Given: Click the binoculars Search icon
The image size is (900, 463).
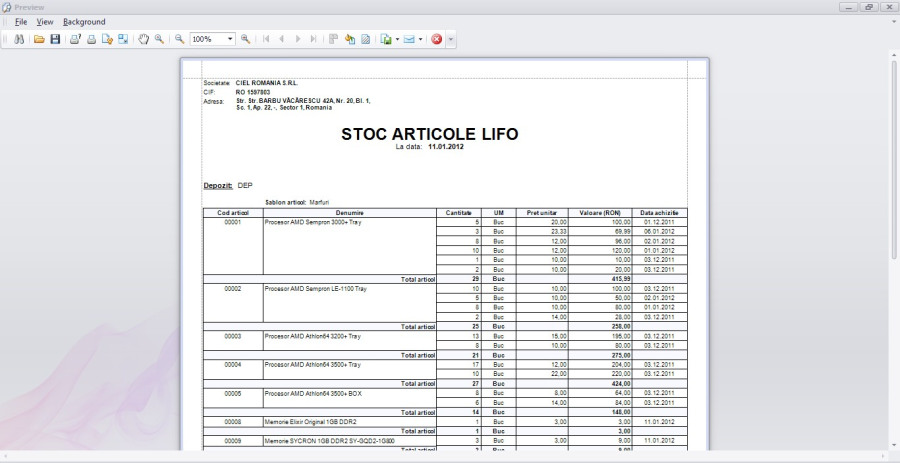Looking at the screenshot, I should [x=19, y=39].
